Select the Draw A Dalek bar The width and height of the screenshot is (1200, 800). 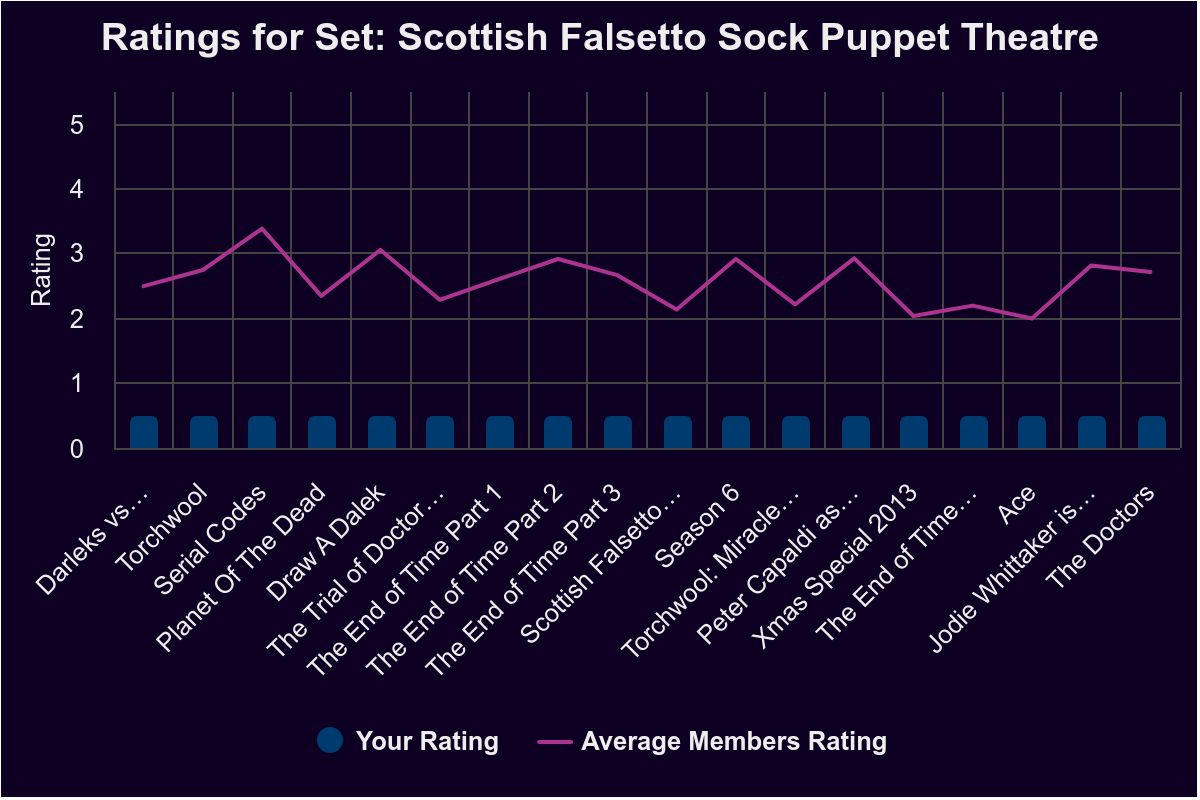tap(382, 432)
